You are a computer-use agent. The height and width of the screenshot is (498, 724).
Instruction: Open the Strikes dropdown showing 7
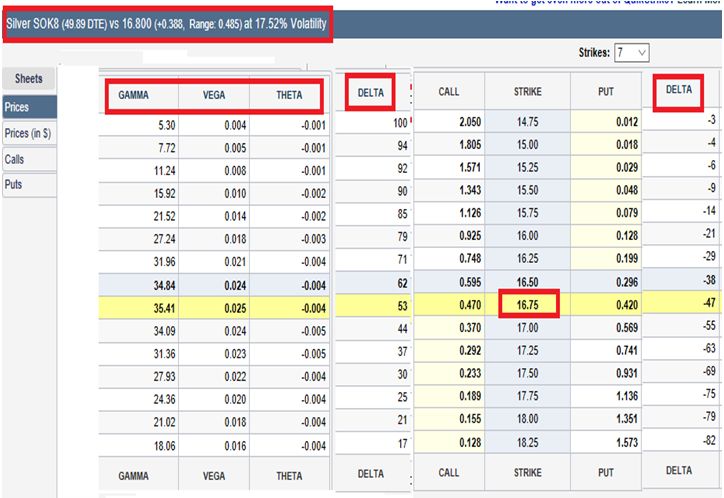click(x=632, y=53)
